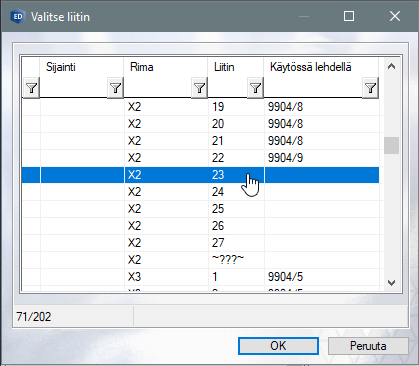
Task: Click the scrollbar down arrow
Action: click(391, 283)
